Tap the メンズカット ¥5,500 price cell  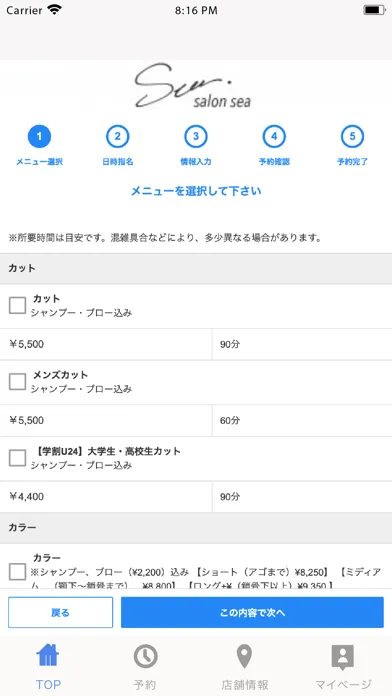click(x=106, y=420)
